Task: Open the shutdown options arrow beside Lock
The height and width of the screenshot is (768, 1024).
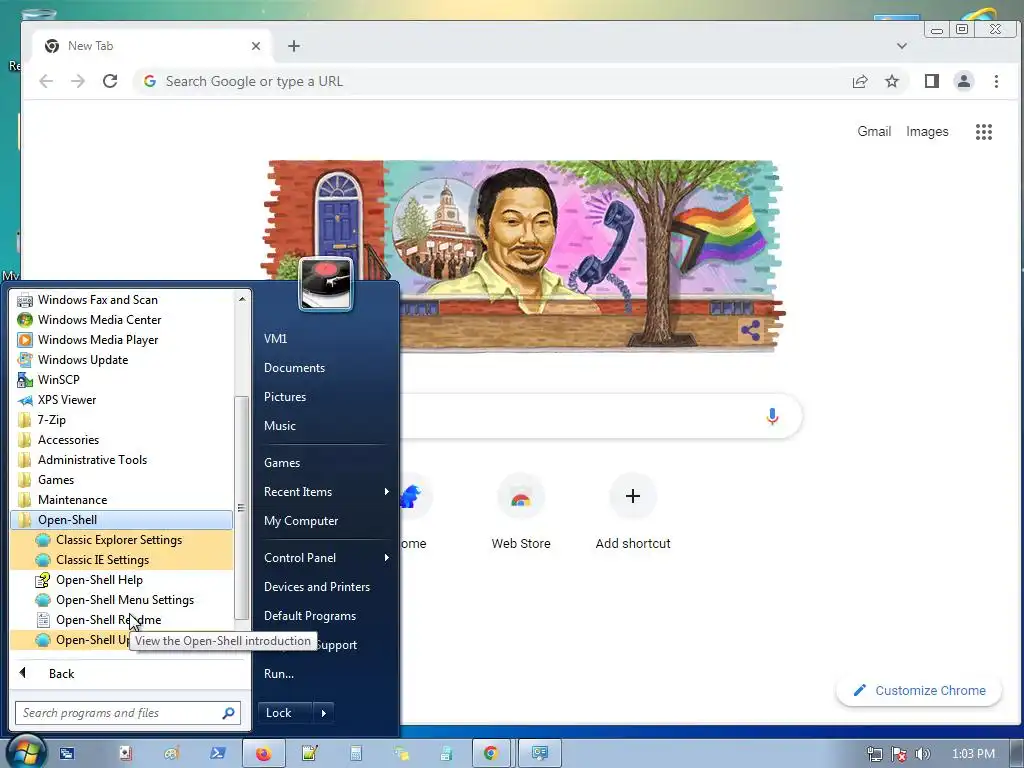Action: click(324, 713)
